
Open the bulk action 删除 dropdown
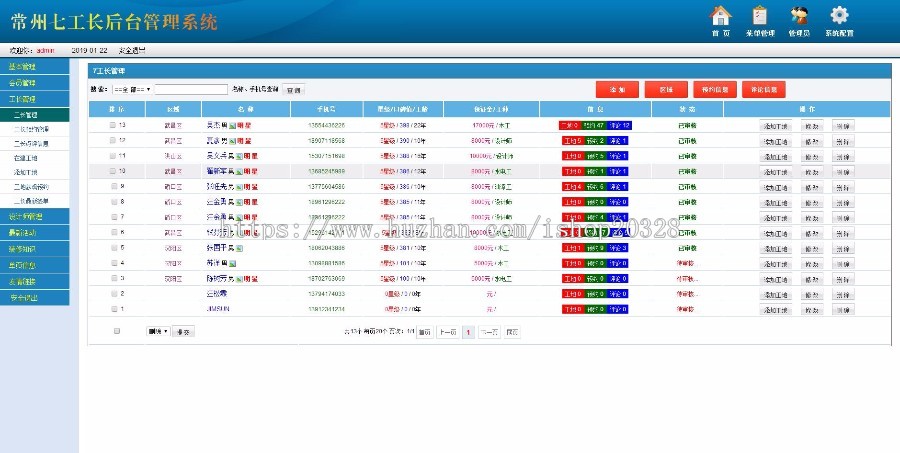(x=158, y=331)
